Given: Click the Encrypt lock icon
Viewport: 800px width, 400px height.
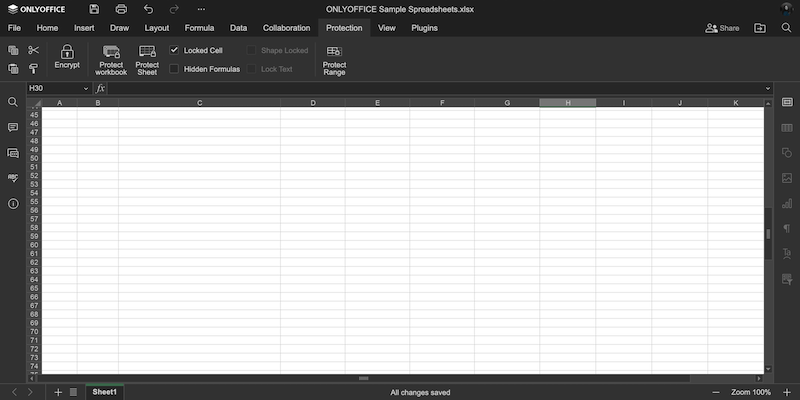Looking at the screenshot, I should coord(67,52).
